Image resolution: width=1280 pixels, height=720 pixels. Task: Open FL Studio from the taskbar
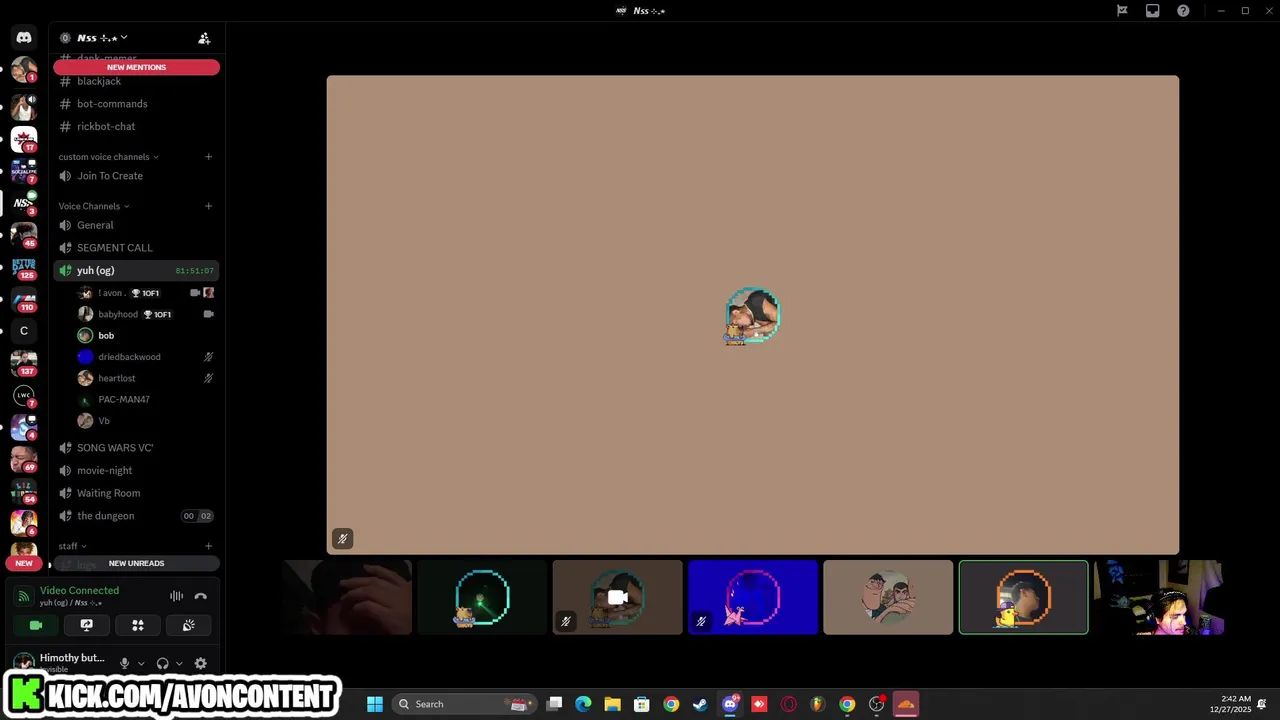tap(817, 704)
